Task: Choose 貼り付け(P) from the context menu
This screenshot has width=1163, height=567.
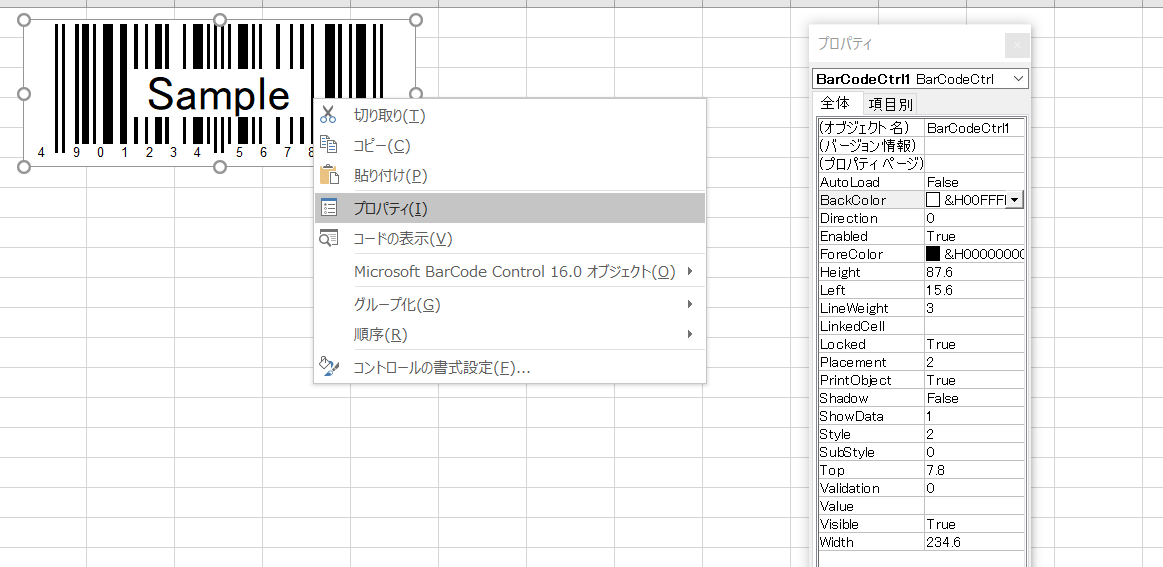Action: pos(510,176)
